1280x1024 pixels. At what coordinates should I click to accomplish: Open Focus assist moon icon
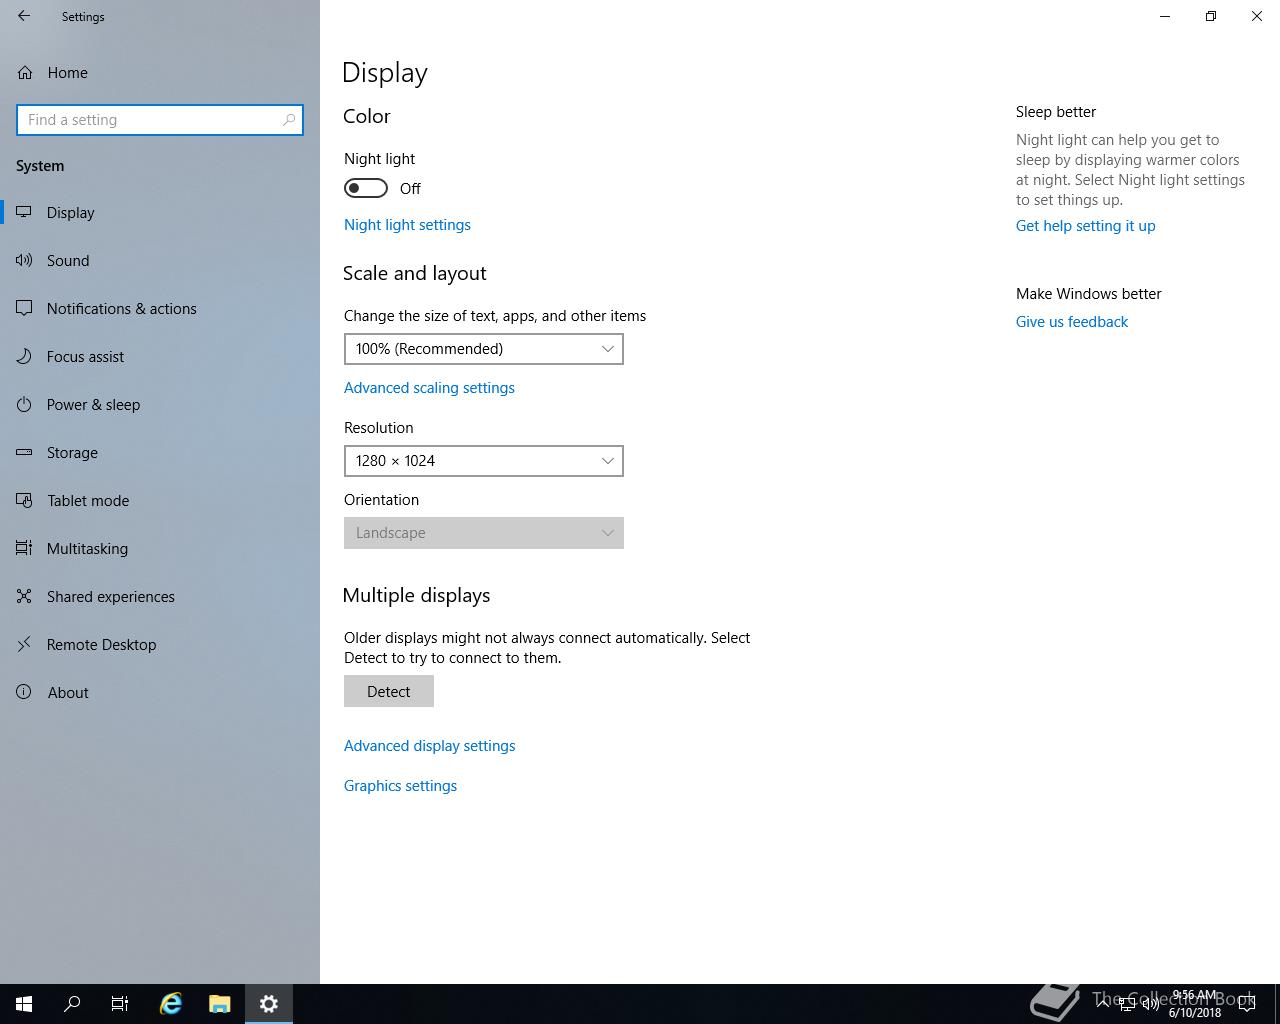(x=24, y=356)
